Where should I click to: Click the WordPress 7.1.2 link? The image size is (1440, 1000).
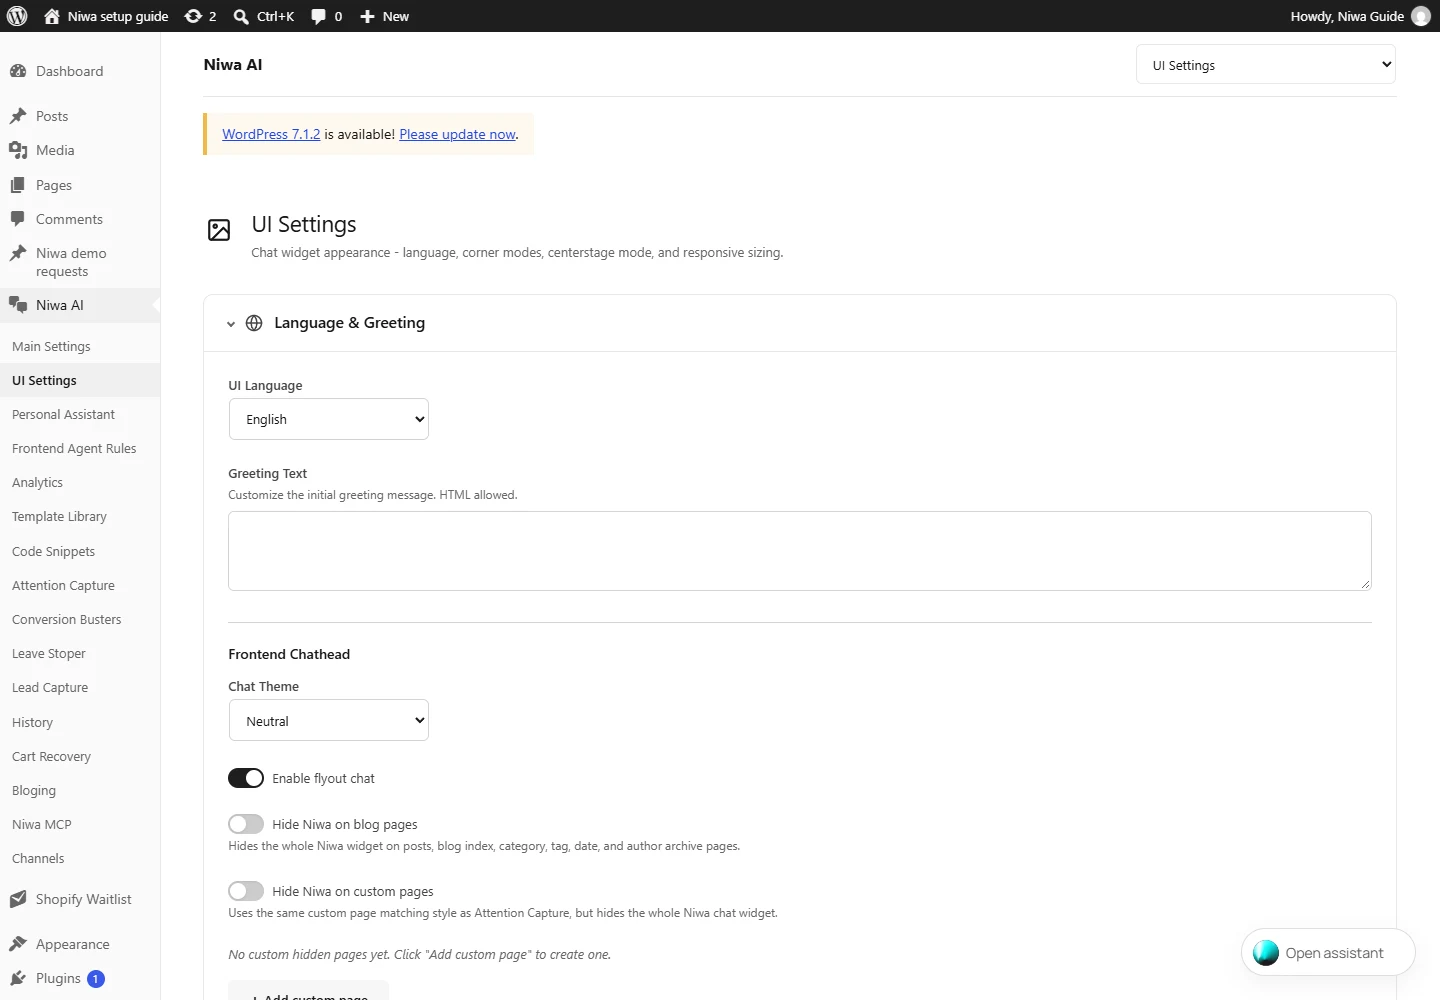pos(271,134)
